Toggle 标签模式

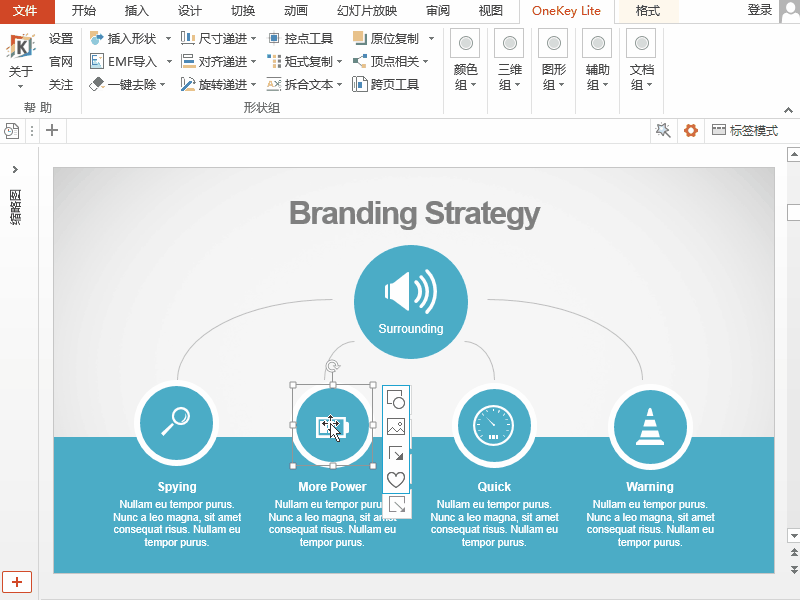[745, 131]
